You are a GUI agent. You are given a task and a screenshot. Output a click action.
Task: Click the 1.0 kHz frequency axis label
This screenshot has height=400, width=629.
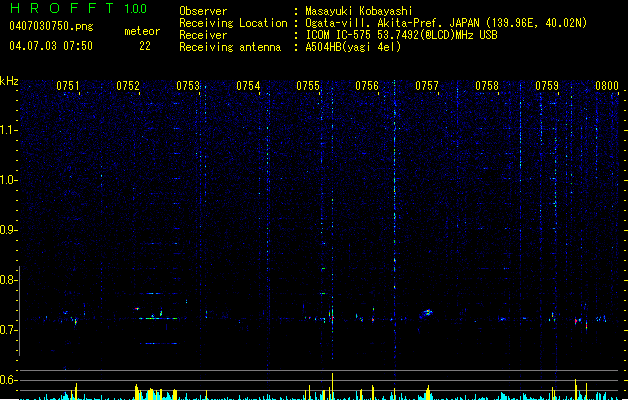8,180
